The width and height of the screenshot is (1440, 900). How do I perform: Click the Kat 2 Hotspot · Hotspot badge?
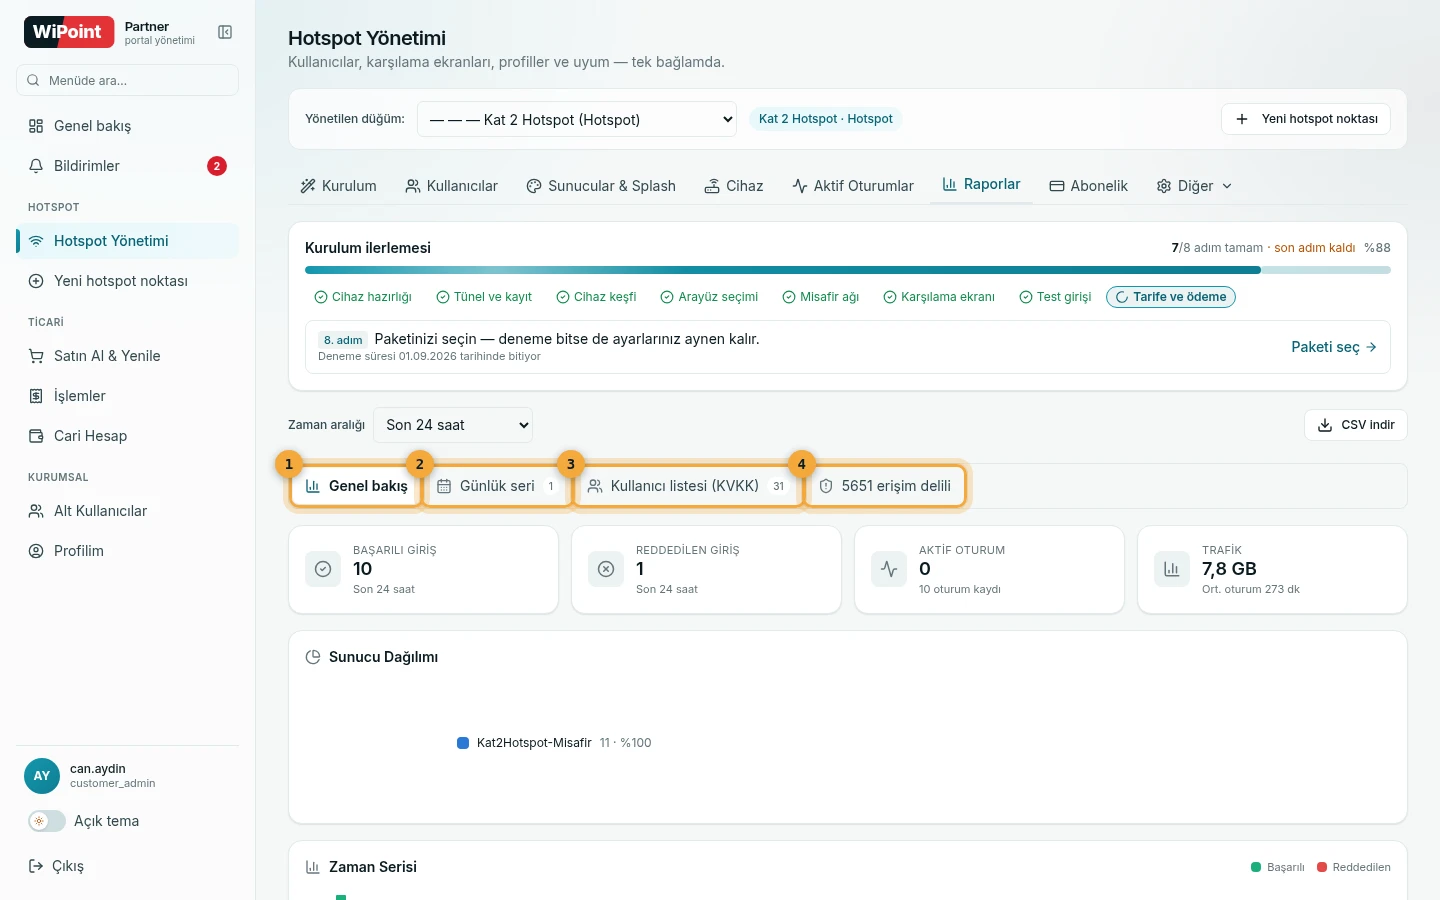(x=826, y=119)
